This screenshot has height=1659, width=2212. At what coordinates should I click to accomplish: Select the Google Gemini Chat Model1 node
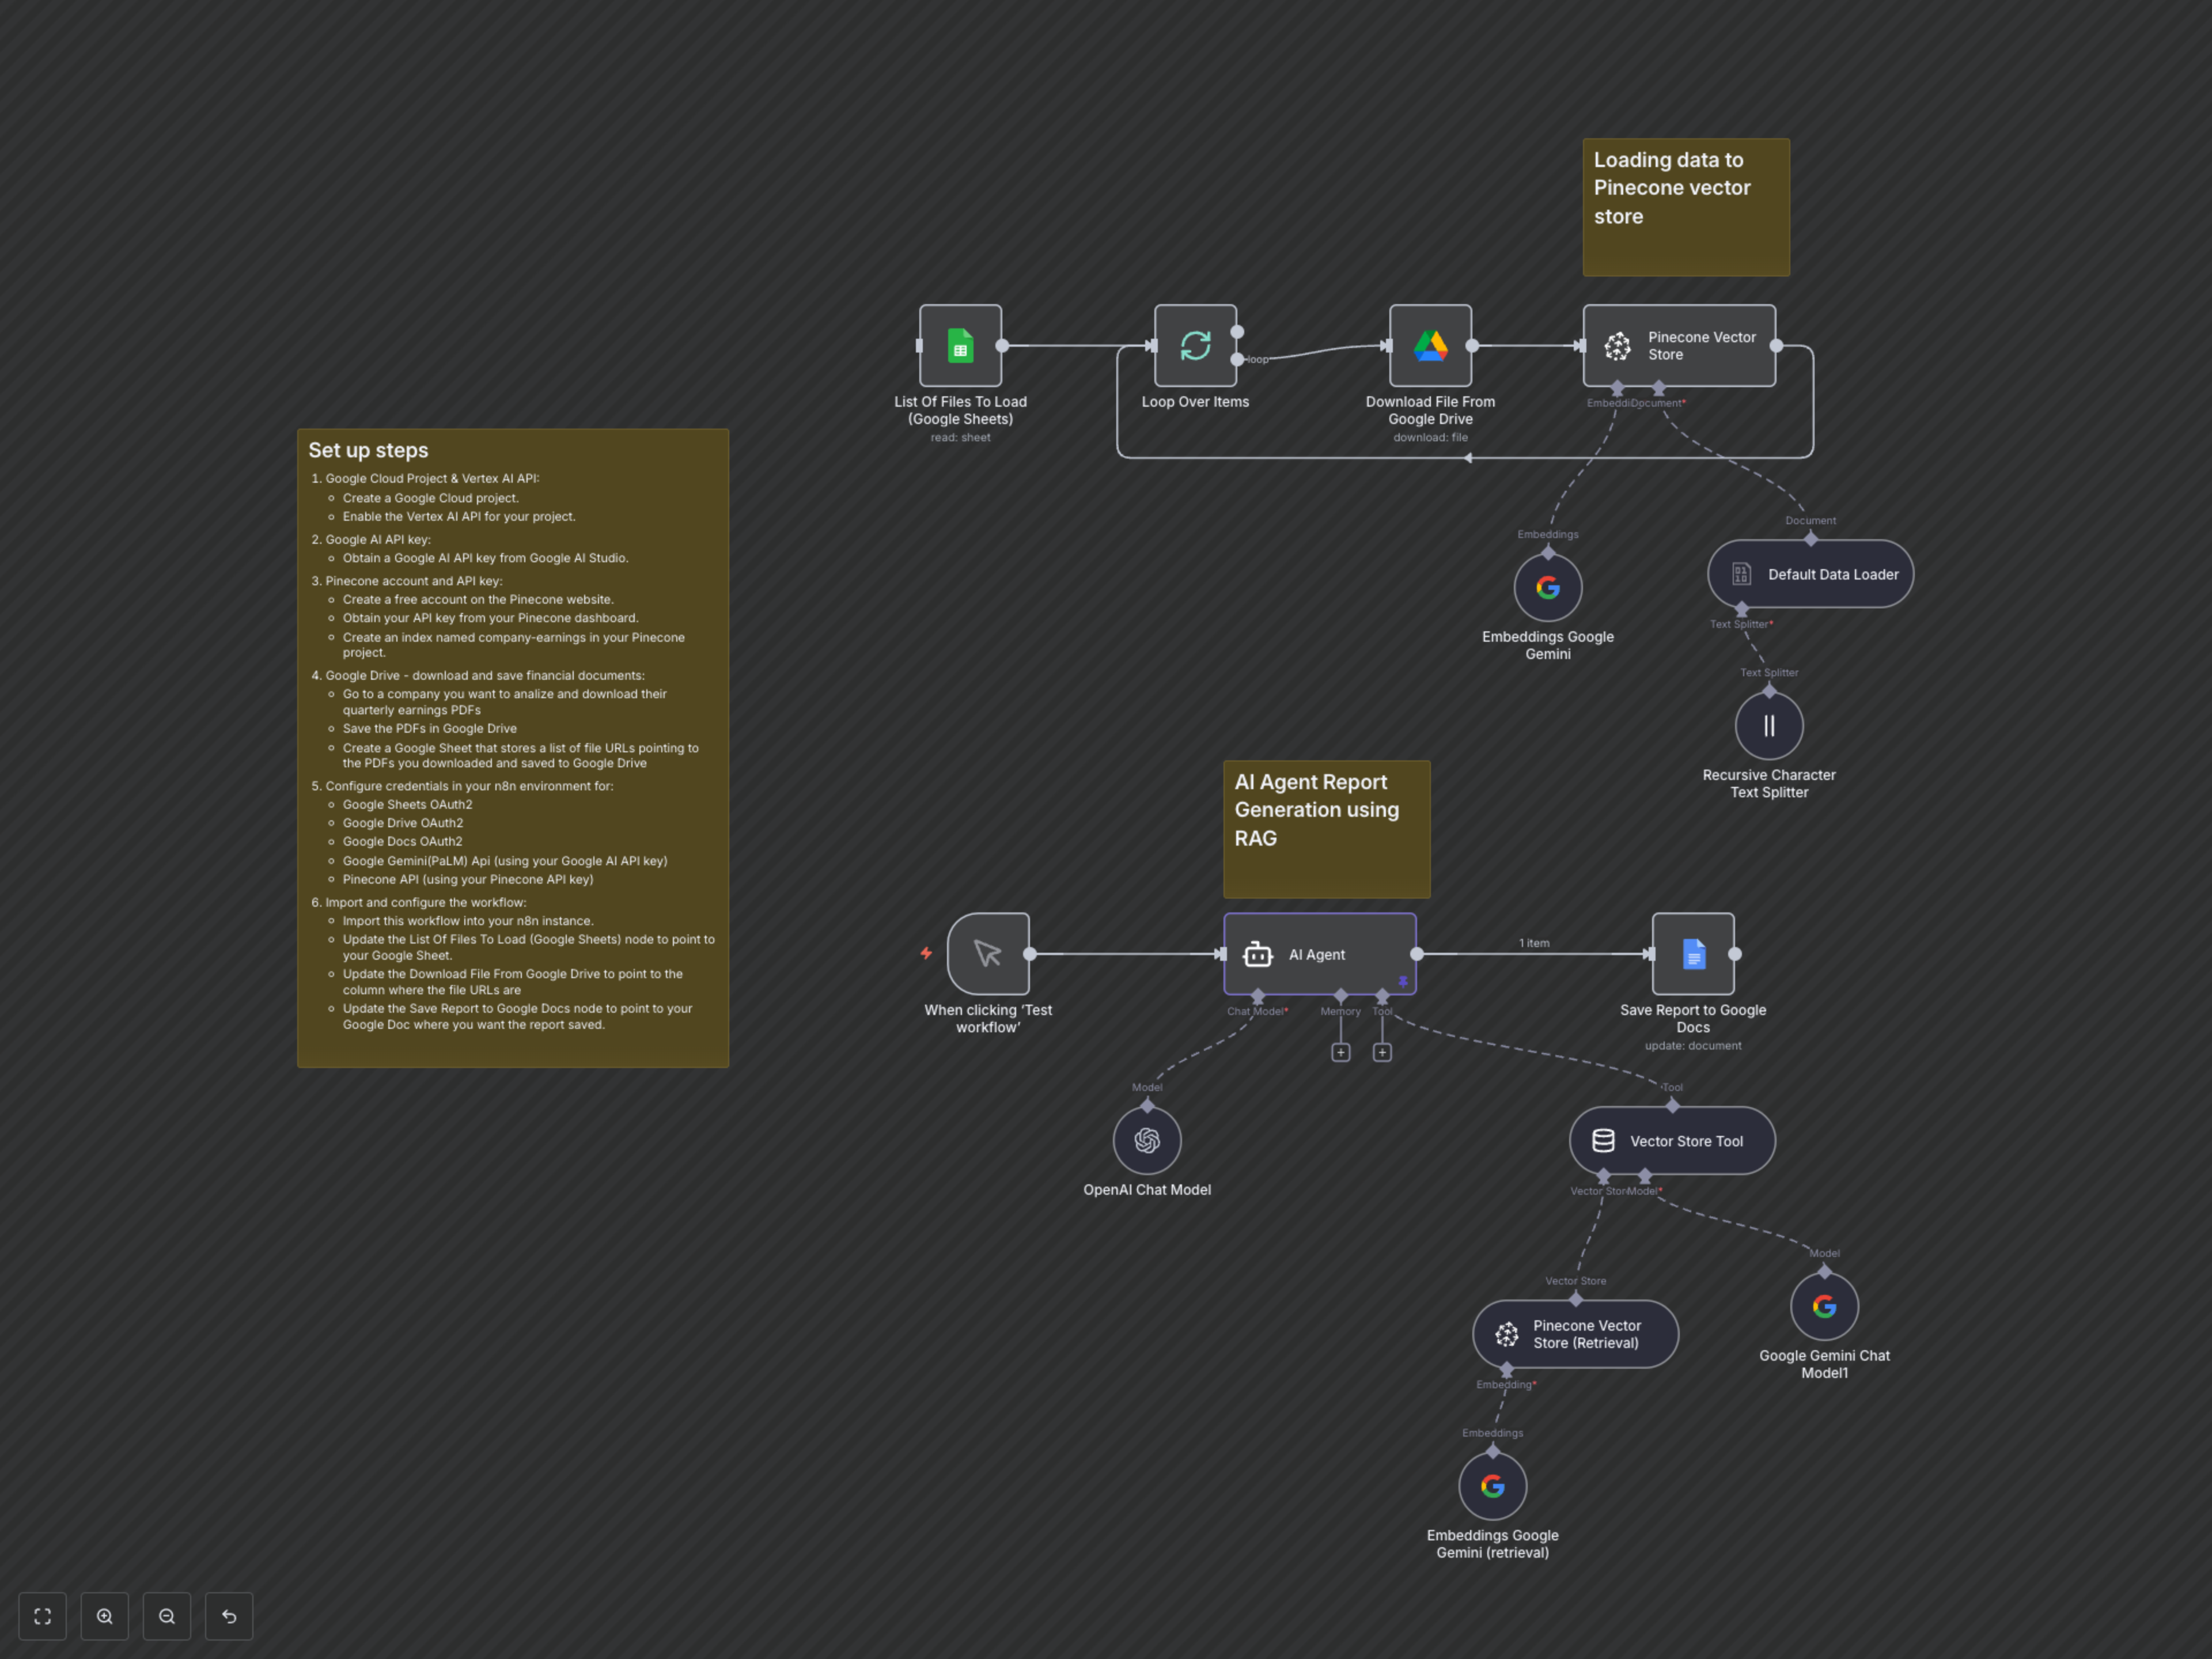tap(1824, 1307)
